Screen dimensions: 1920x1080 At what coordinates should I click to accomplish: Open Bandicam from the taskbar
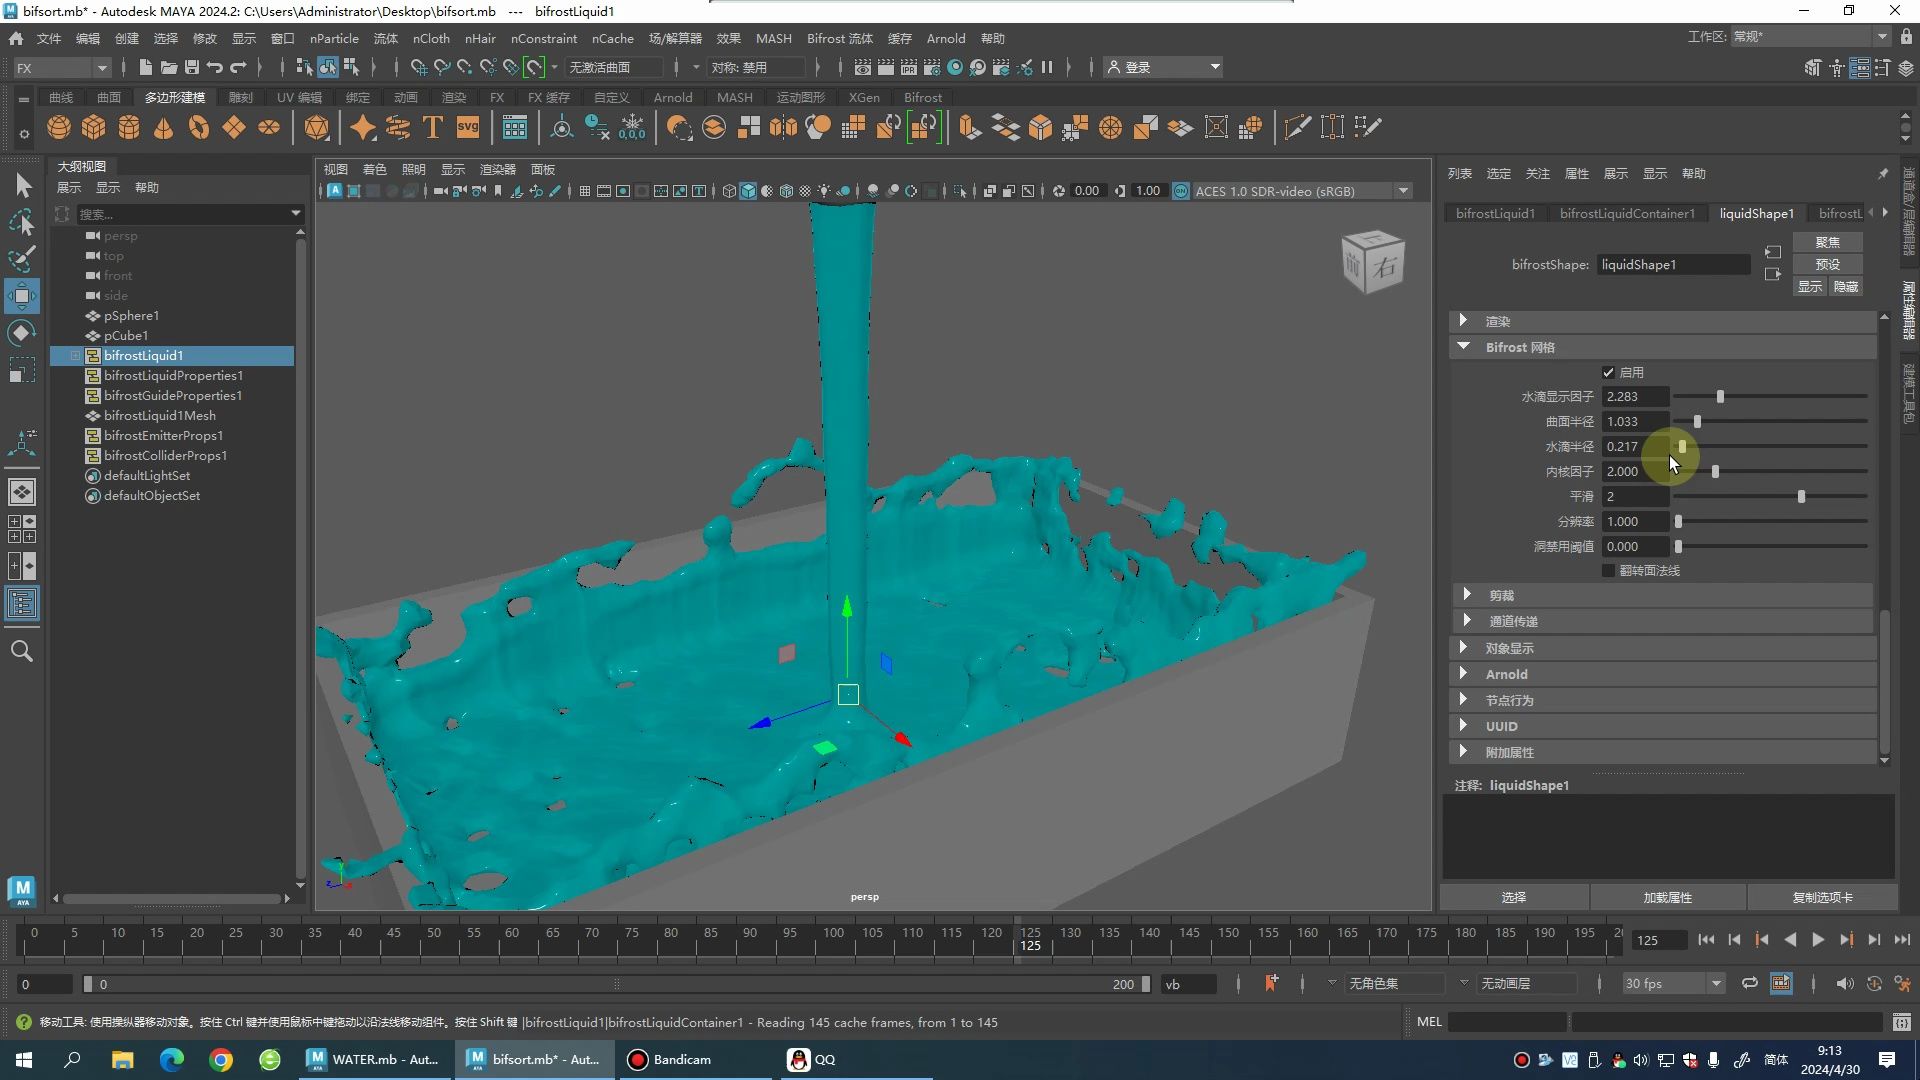670,1060
